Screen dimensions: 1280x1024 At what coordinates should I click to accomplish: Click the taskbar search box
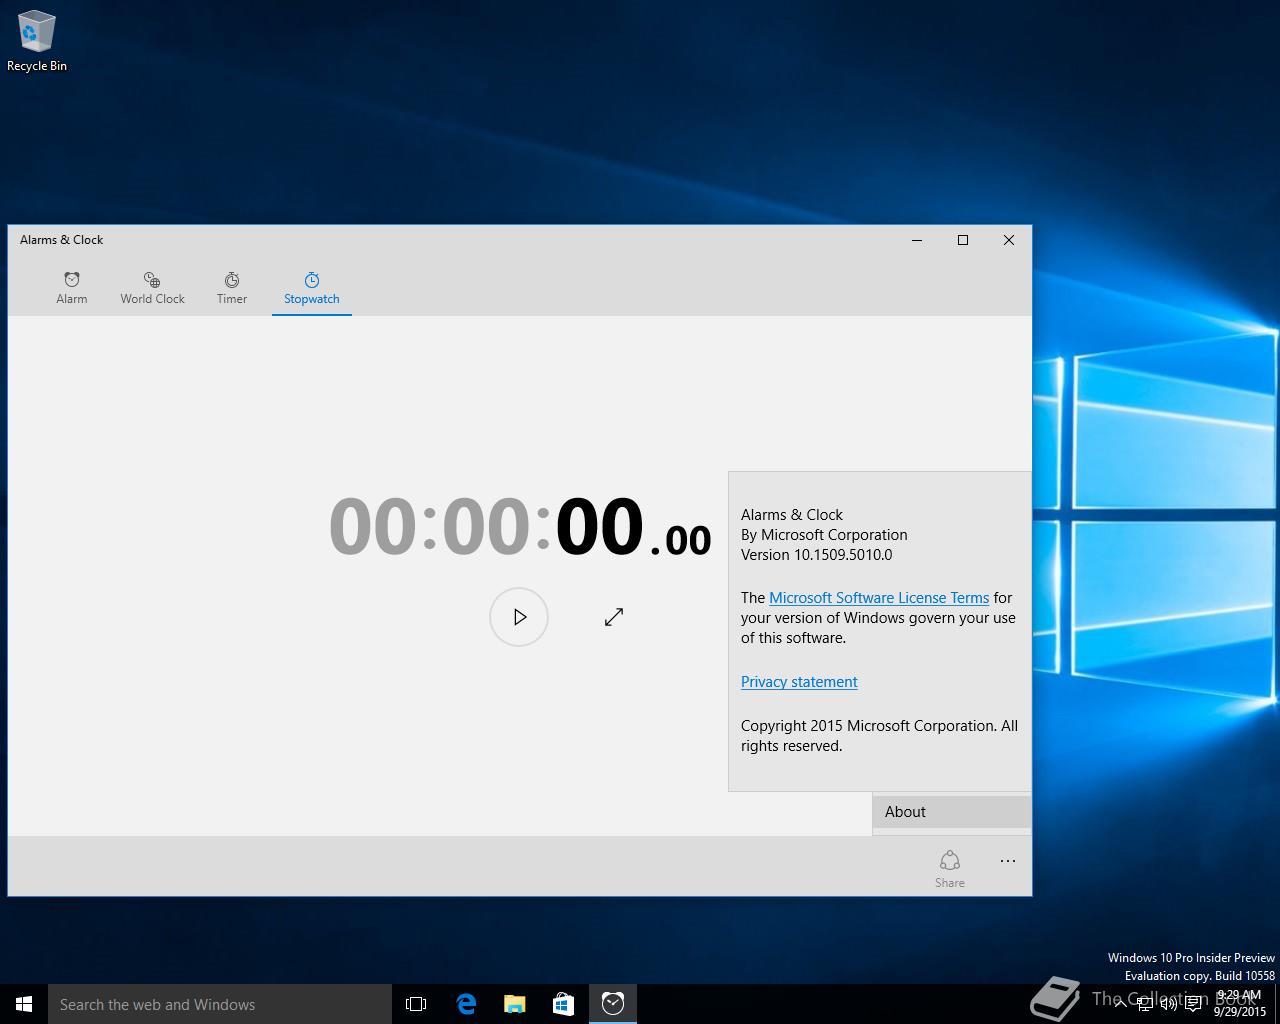pos(220,1004)
